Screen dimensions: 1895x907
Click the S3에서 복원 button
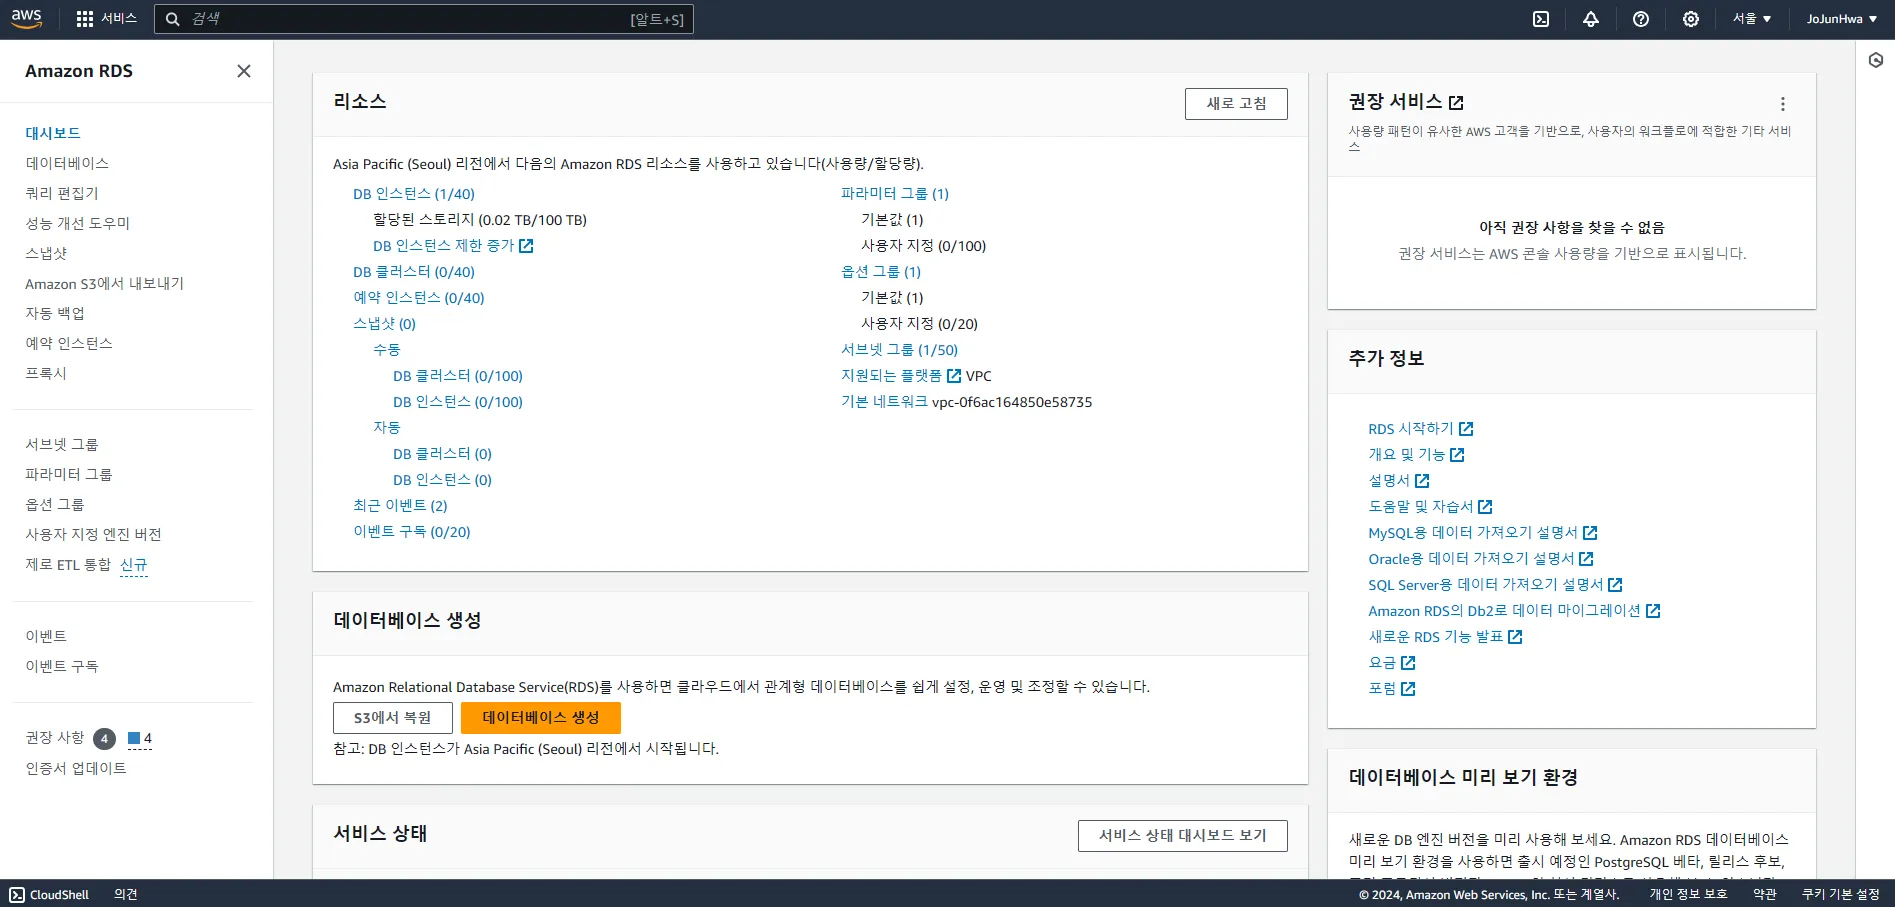click(393, 718)
